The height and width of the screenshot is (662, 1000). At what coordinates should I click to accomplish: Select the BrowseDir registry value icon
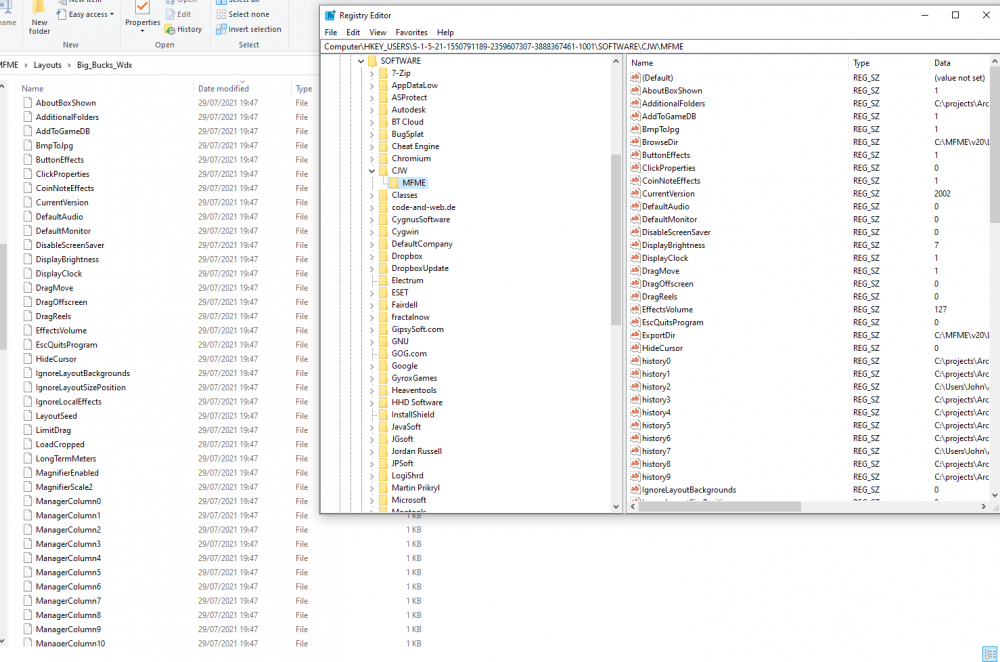[635, 142]
